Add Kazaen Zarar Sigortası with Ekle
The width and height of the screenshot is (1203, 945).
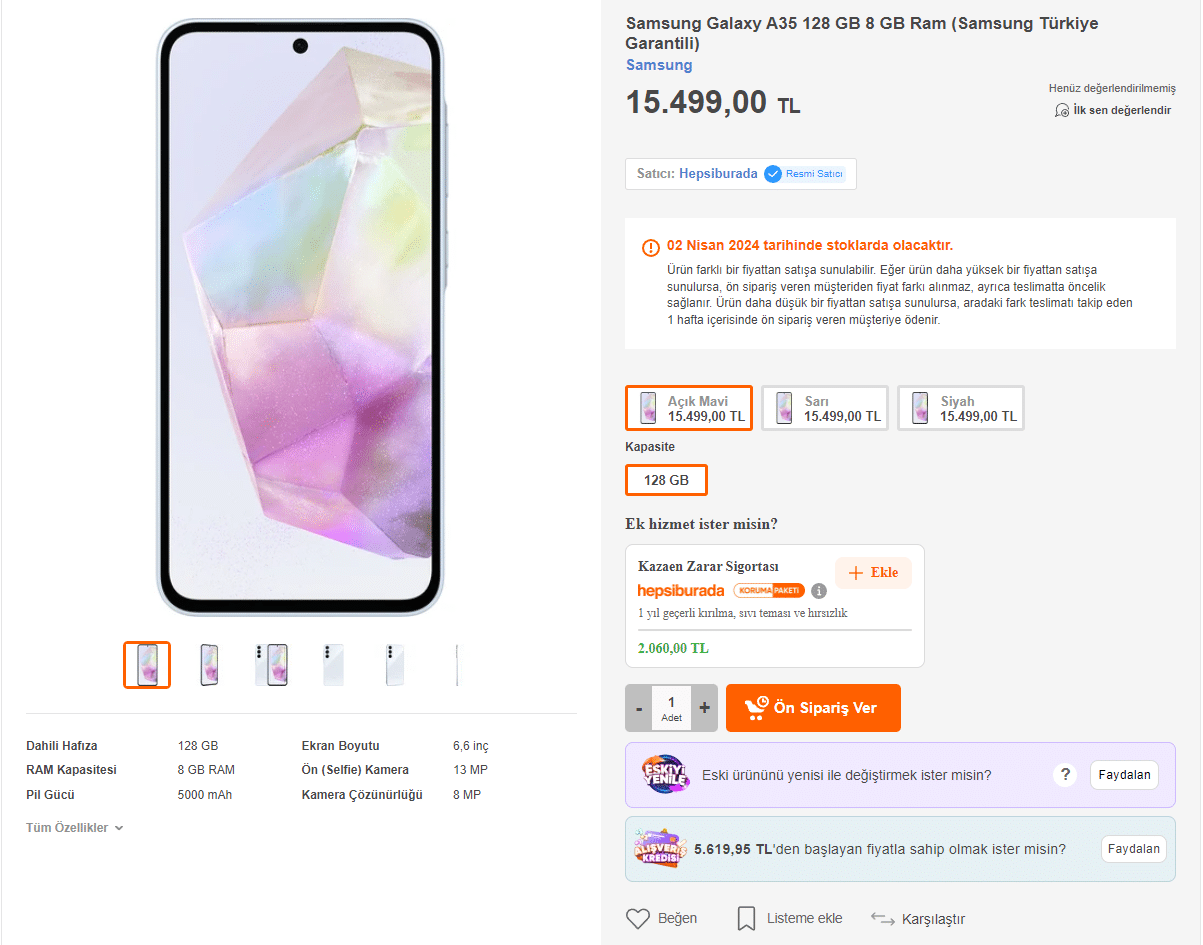pos(873,573)
